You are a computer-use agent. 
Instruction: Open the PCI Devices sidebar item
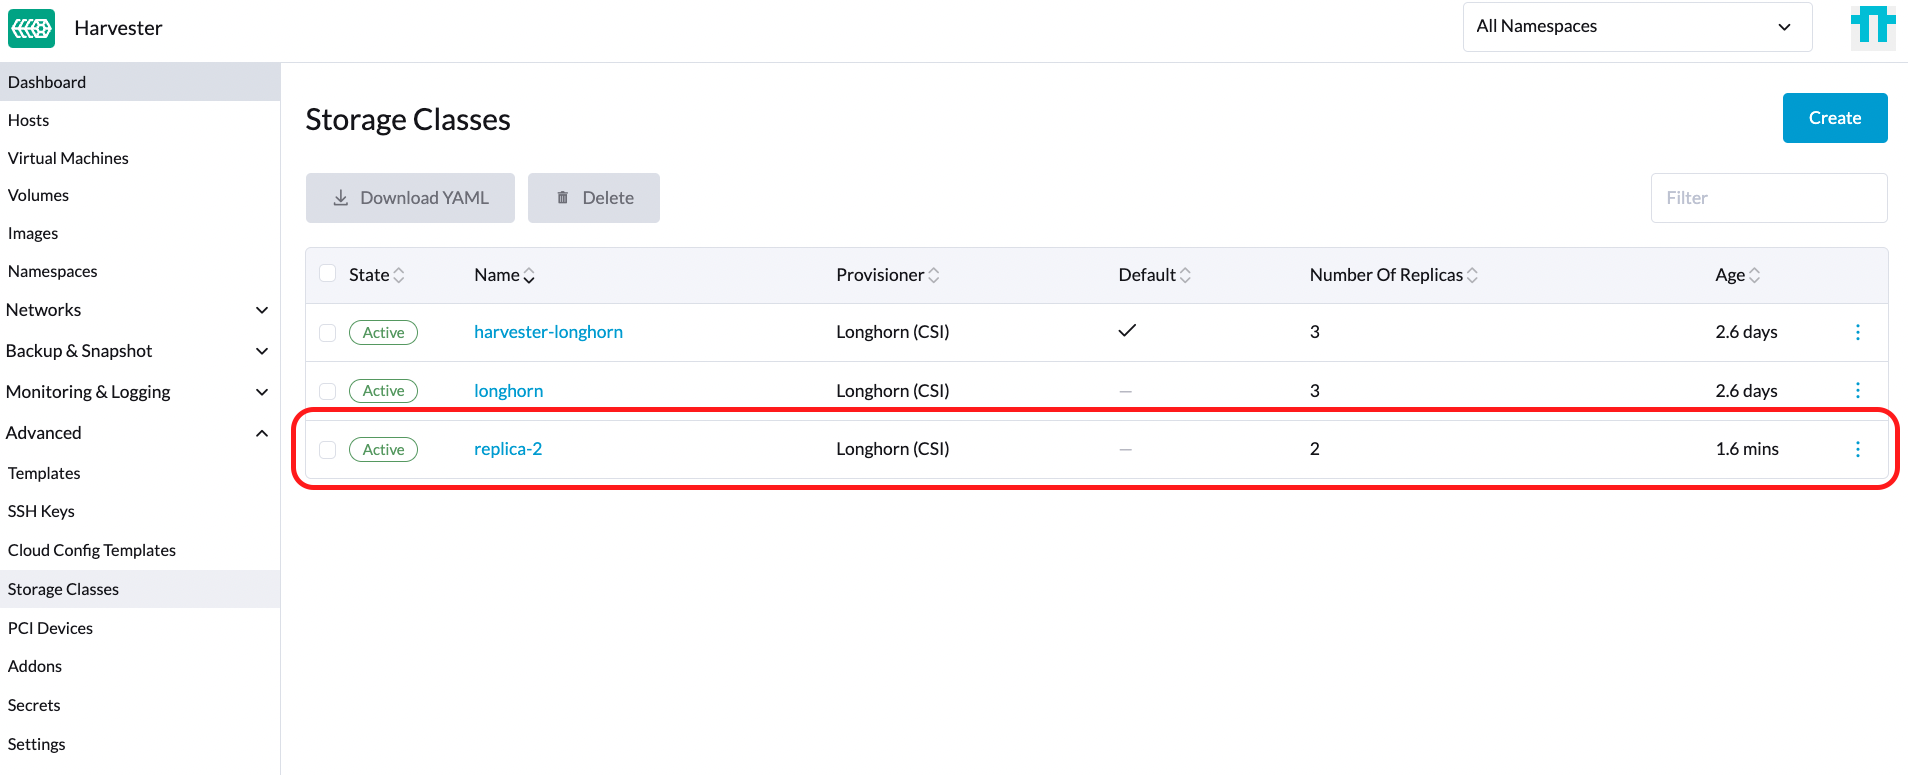(50, 628)
